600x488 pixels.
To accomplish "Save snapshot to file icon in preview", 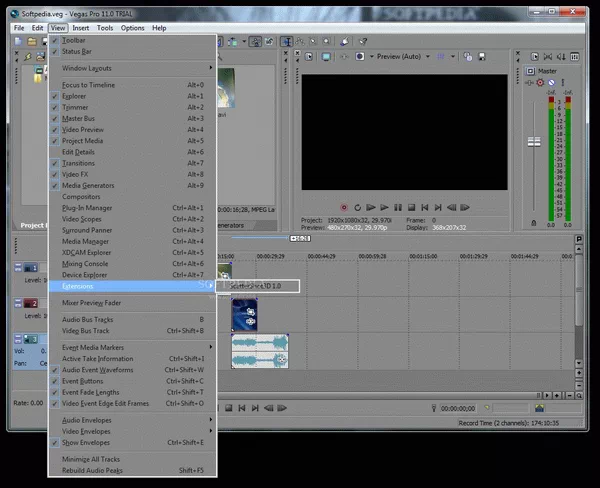I will coord(482,57).
